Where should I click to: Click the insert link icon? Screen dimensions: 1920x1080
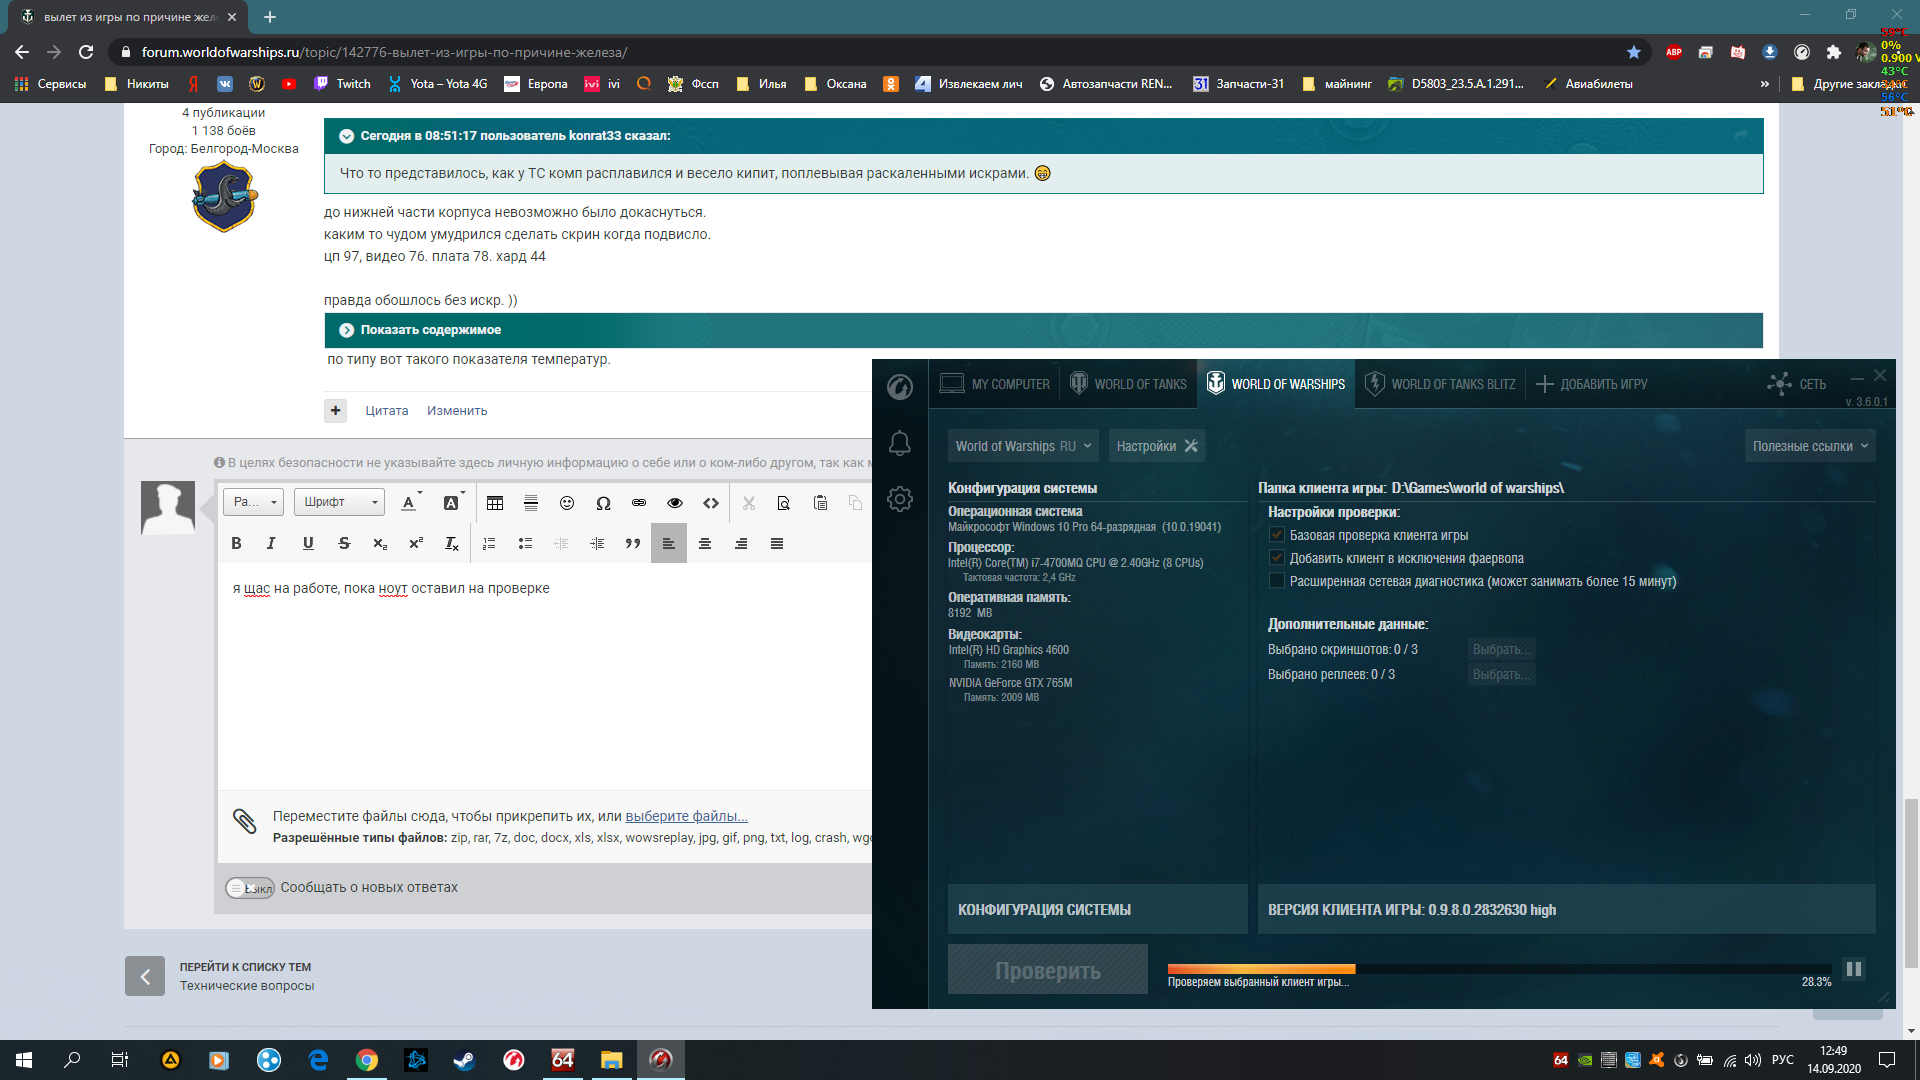(639, 503)
